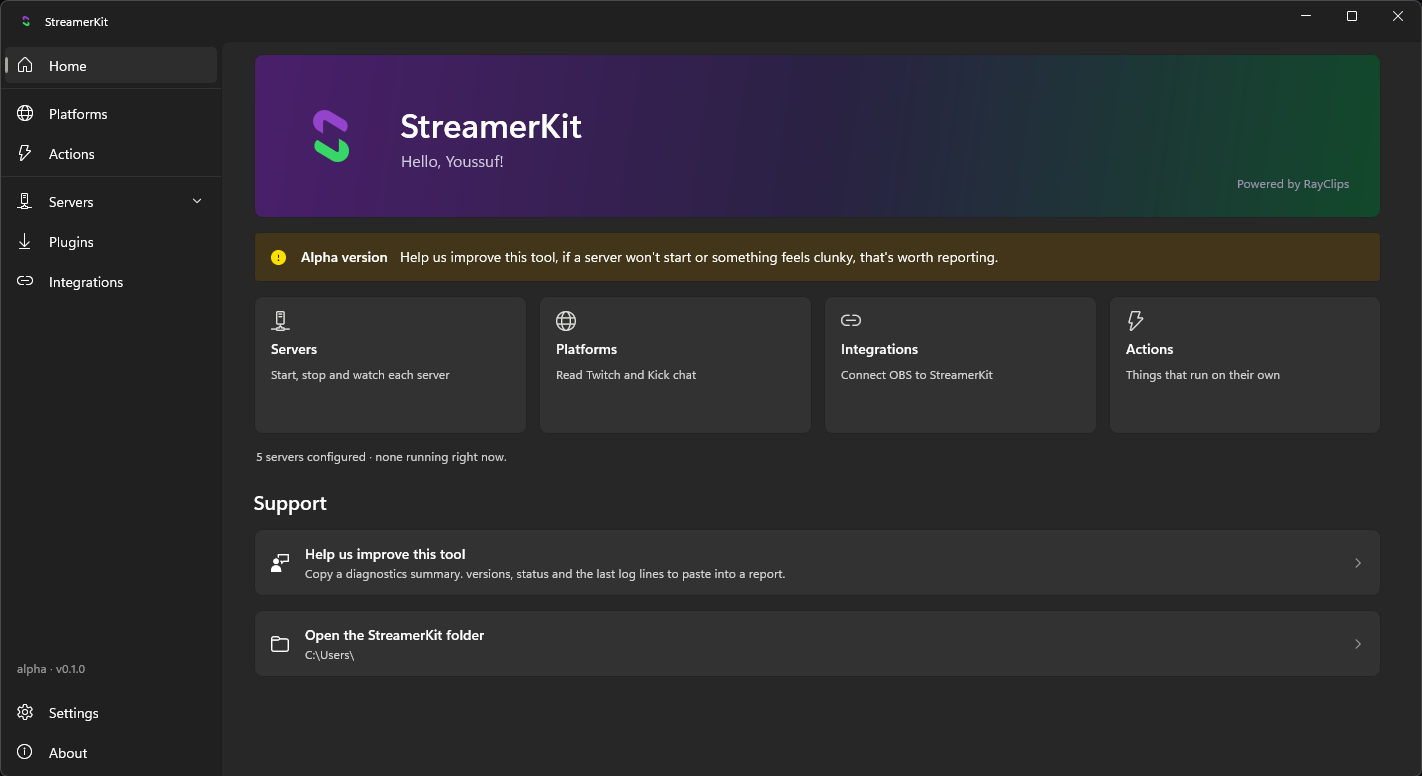Click the StreamerKit logo in the banner
1422x776 pixels.
[x=331, y=136]
